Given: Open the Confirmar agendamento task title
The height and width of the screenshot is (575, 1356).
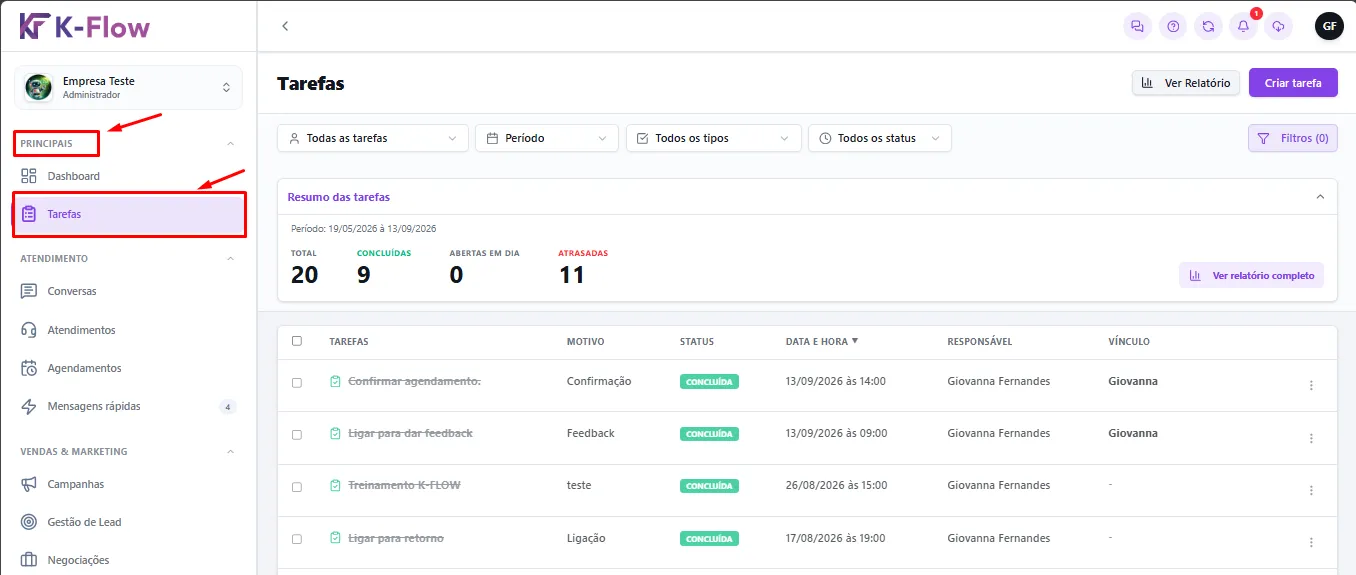Looking at the screenshot, I should tap(414, 381).
